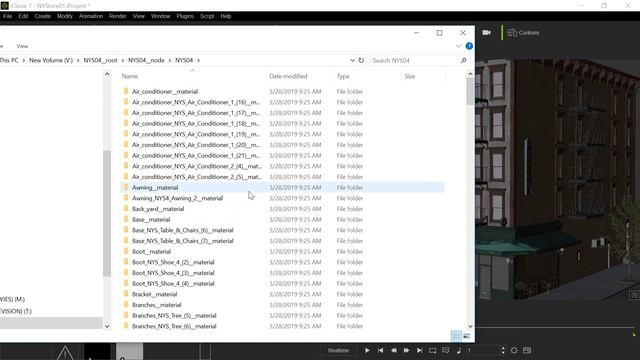
Task: Select Base_NYS_Table_&_Chairs_(6)__material folder
Action: (x=183, y=230)
